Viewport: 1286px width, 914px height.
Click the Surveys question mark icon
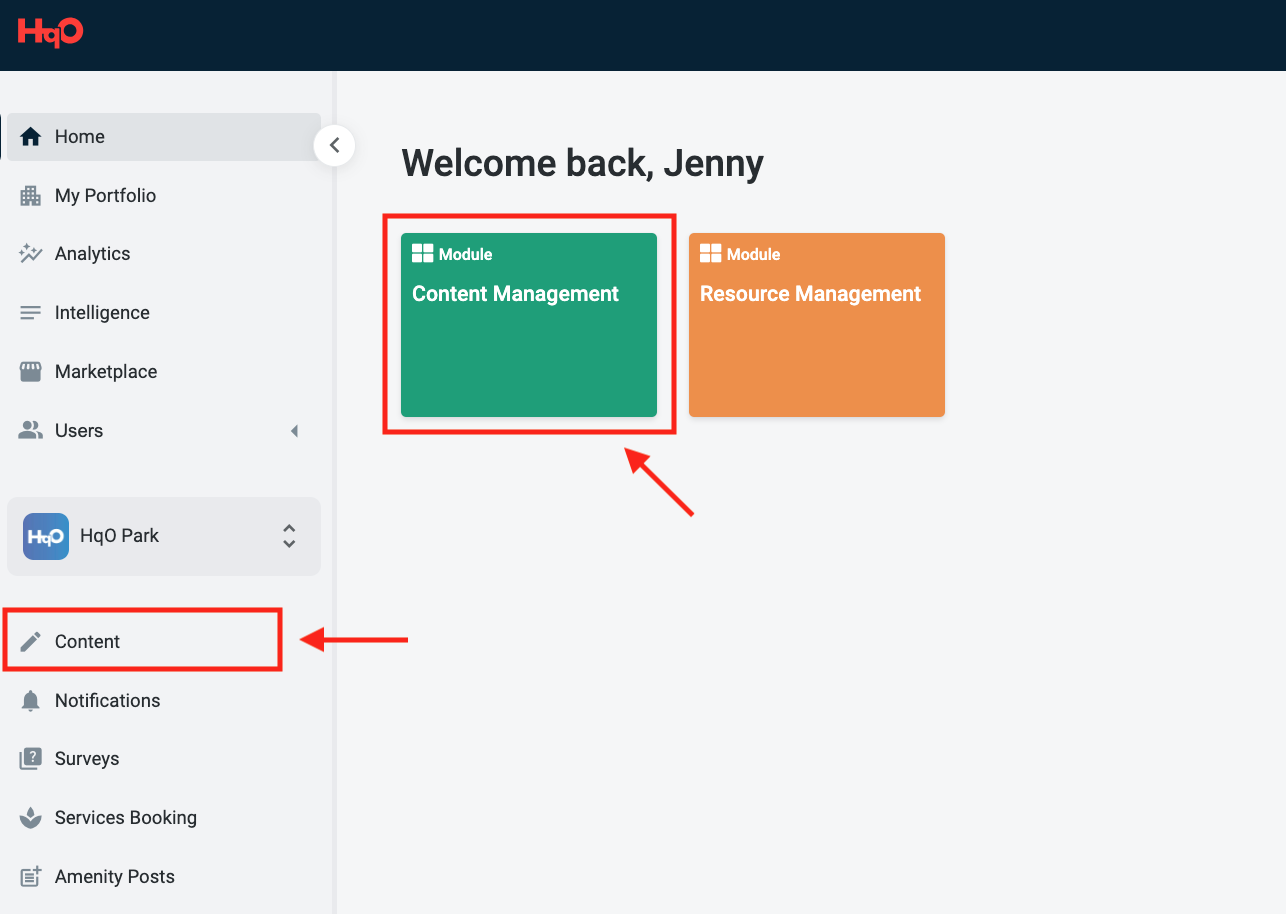point(31,759)
